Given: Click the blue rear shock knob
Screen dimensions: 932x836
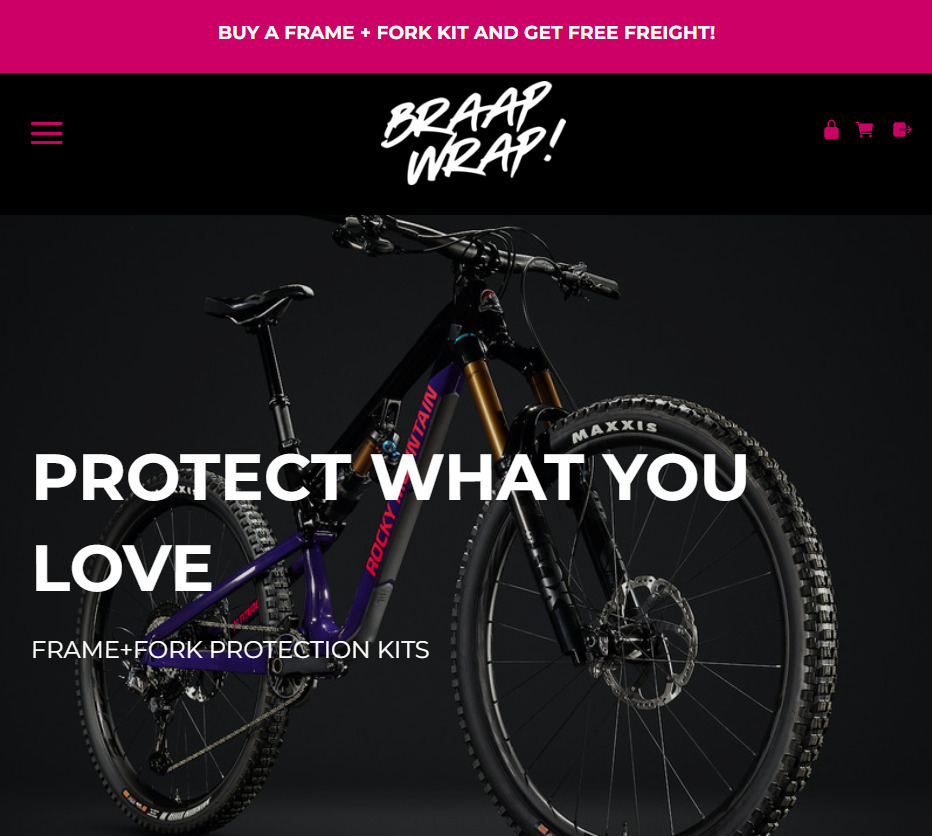Looking at the screenshot, I should 391,449.
